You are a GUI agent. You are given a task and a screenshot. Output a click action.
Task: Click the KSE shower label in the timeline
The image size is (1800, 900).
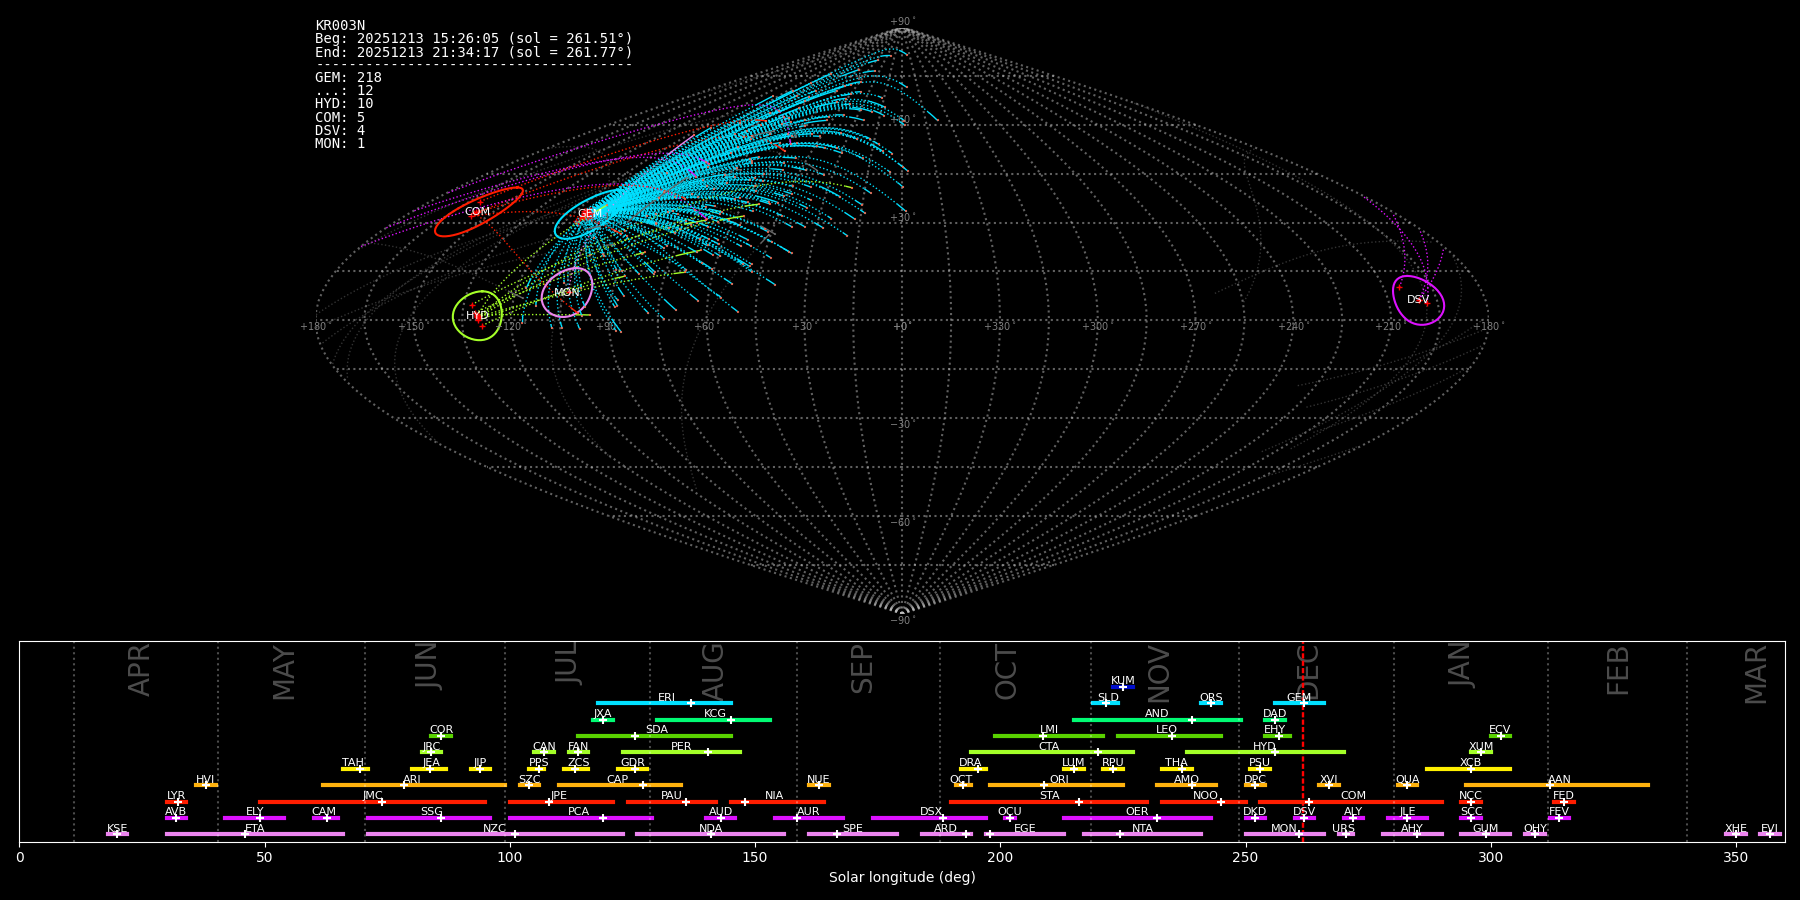[x=117, y=828]
